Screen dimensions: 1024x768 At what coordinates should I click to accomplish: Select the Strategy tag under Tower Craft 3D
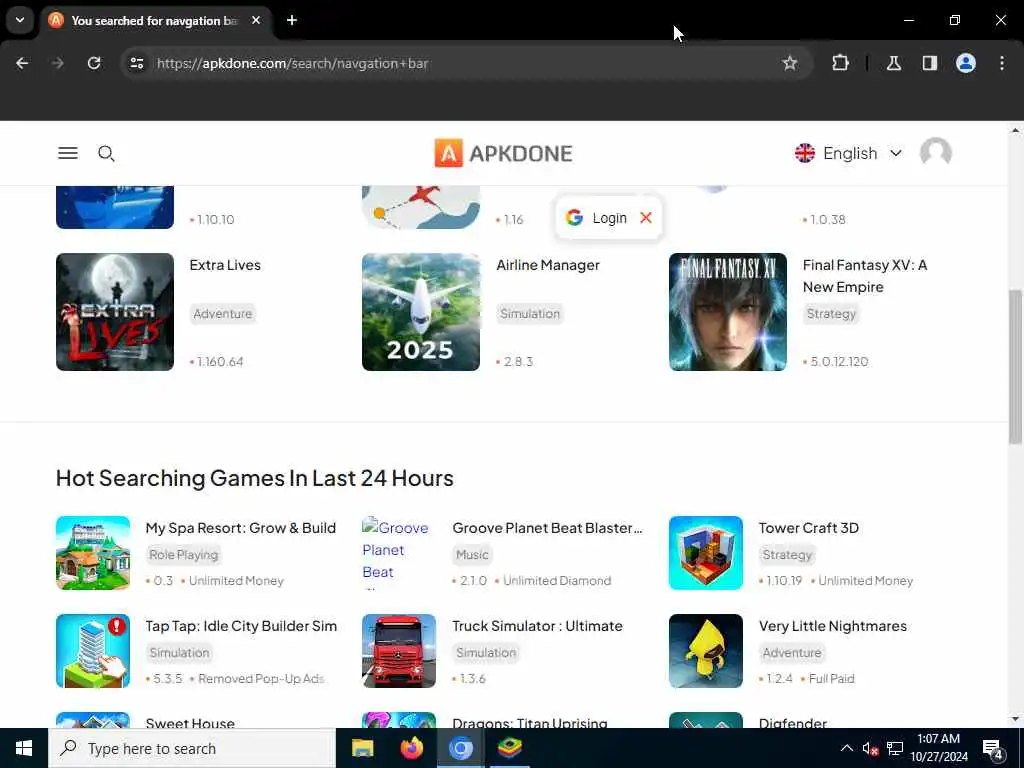pos(787,554)
